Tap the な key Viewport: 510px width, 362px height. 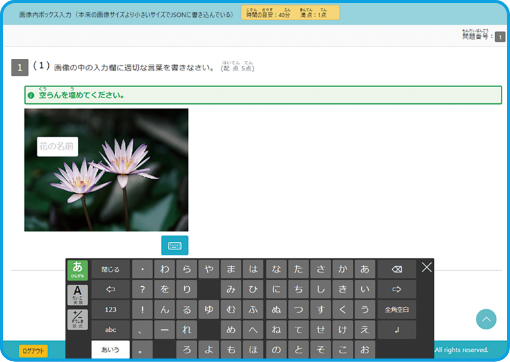276,269
